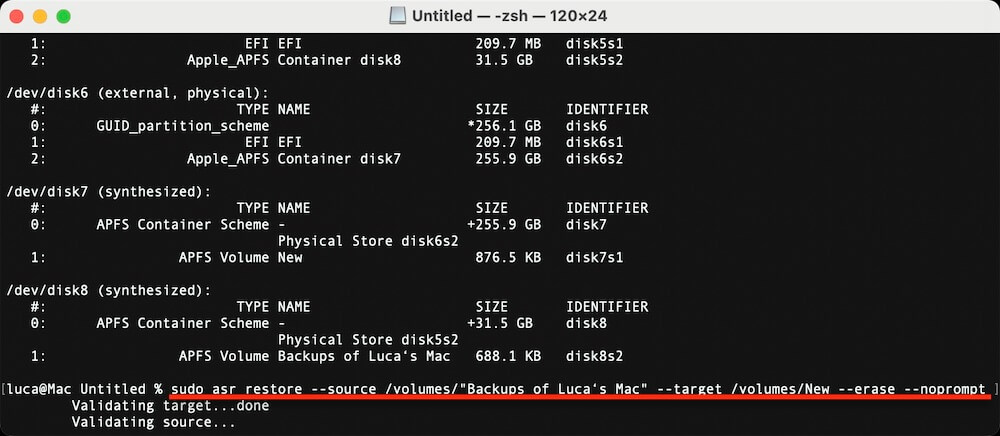Click 'Physical Store disk6s2' text
The width and height of the screenshot is (1000, 436).
click(x=368, y=241)
